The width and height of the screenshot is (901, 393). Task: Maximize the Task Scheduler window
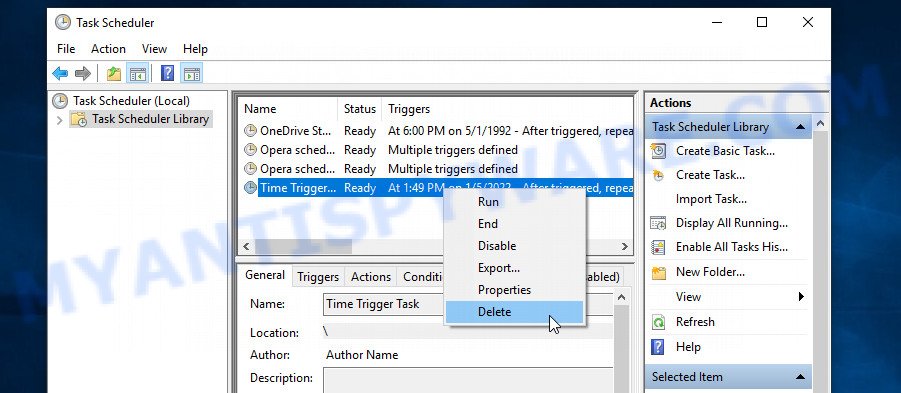click(762, 22)
